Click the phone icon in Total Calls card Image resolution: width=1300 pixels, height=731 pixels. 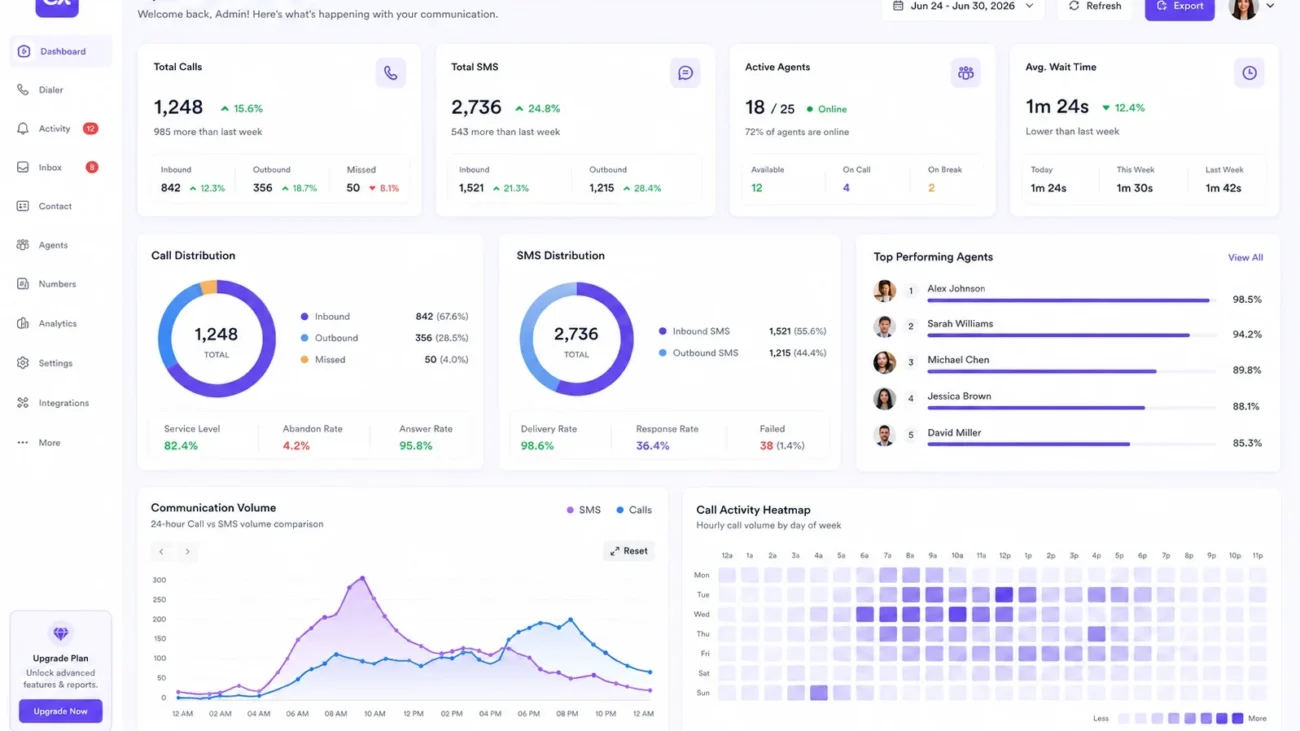point(390,73)
